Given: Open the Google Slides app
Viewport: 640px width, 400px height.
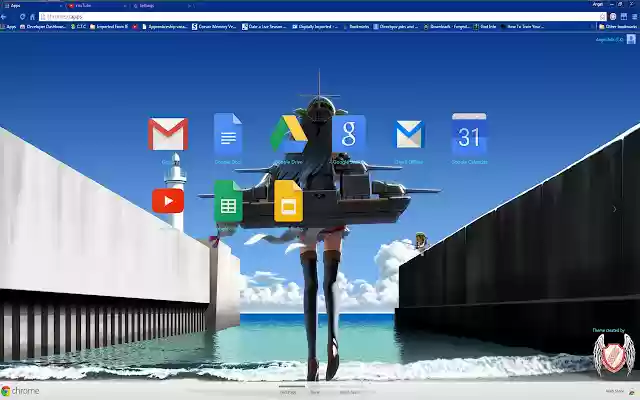Looking at the screenshot, I should 288,201.
